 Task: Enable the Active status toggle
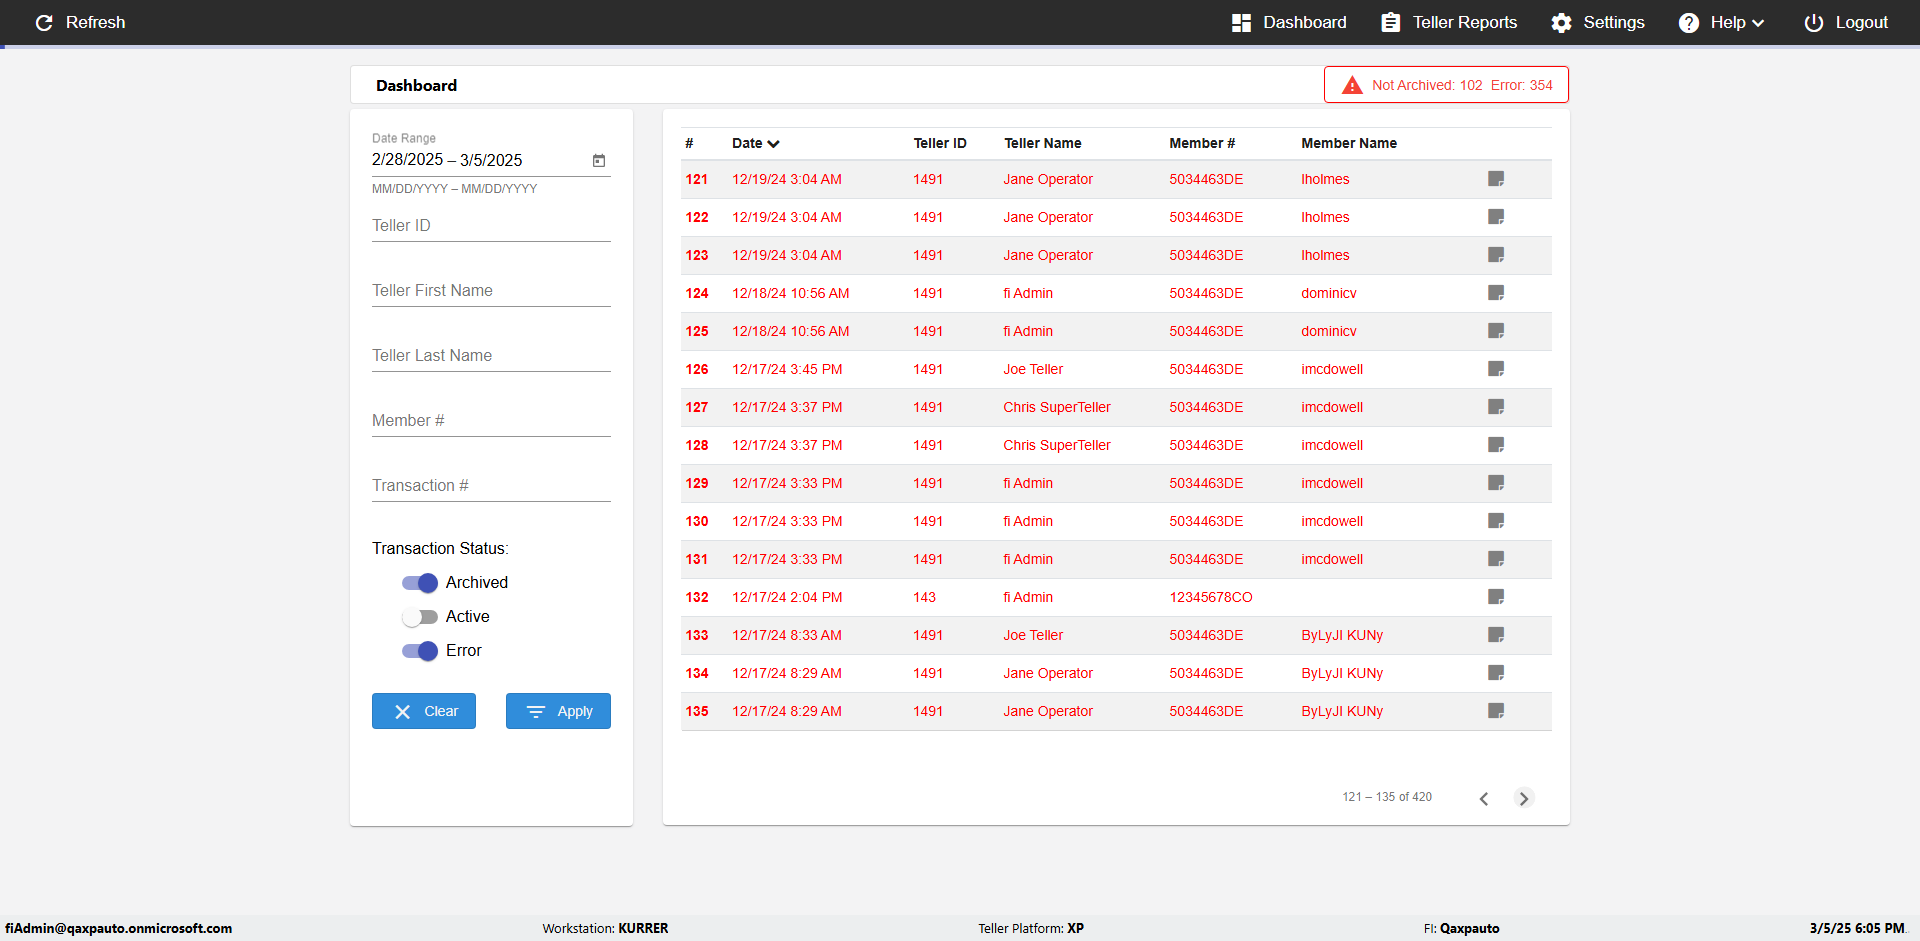pyautogui.click(x=420, y=617)
